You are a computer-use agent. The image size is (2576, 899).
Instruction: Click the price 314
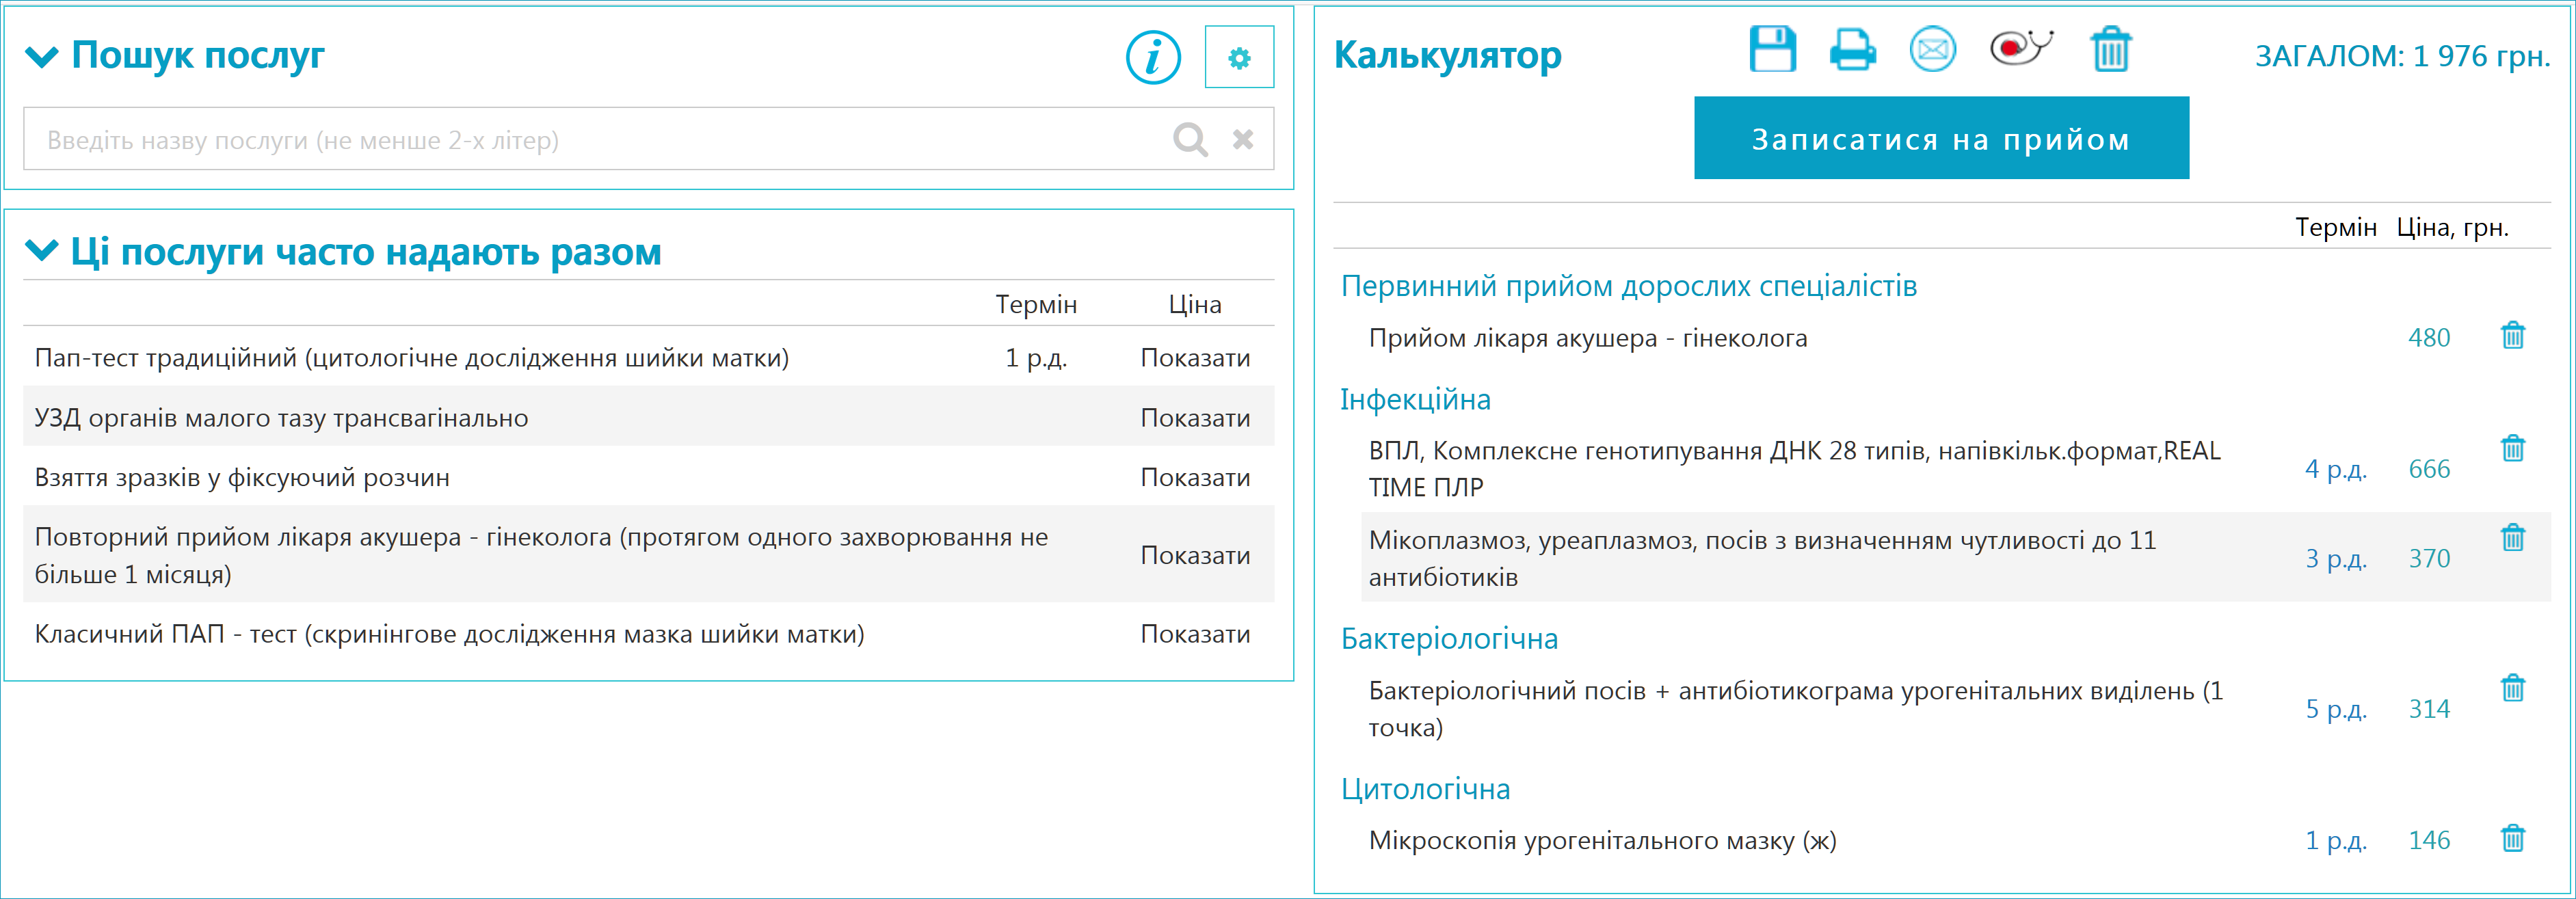tap(2428, 709)
